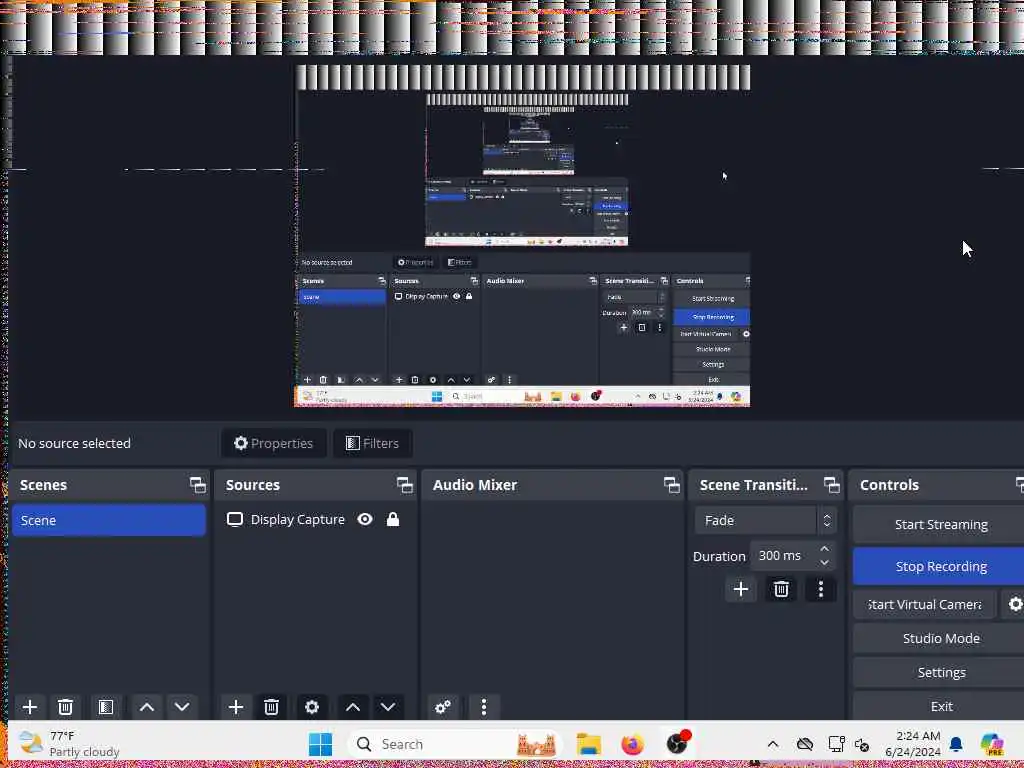Decrease the transition duration
The height and width of the screenshot is (768, 1024).
point(825,562)
